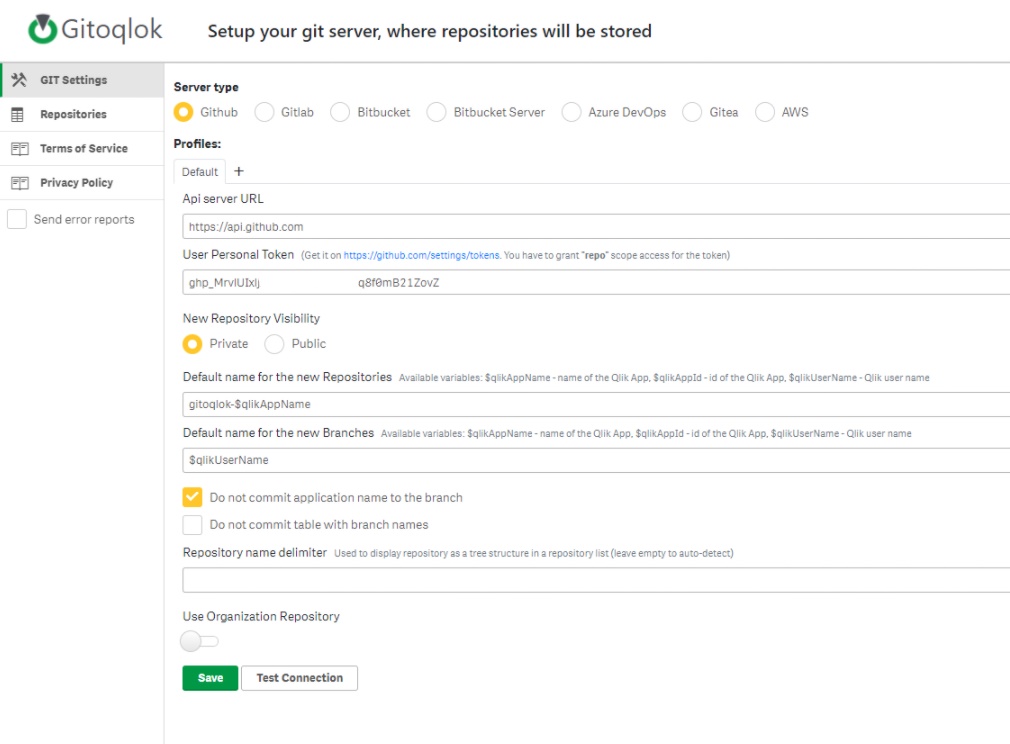The image size is (1010, 744).
Task: Open Terms of Service page
Action: click(82, 149)
